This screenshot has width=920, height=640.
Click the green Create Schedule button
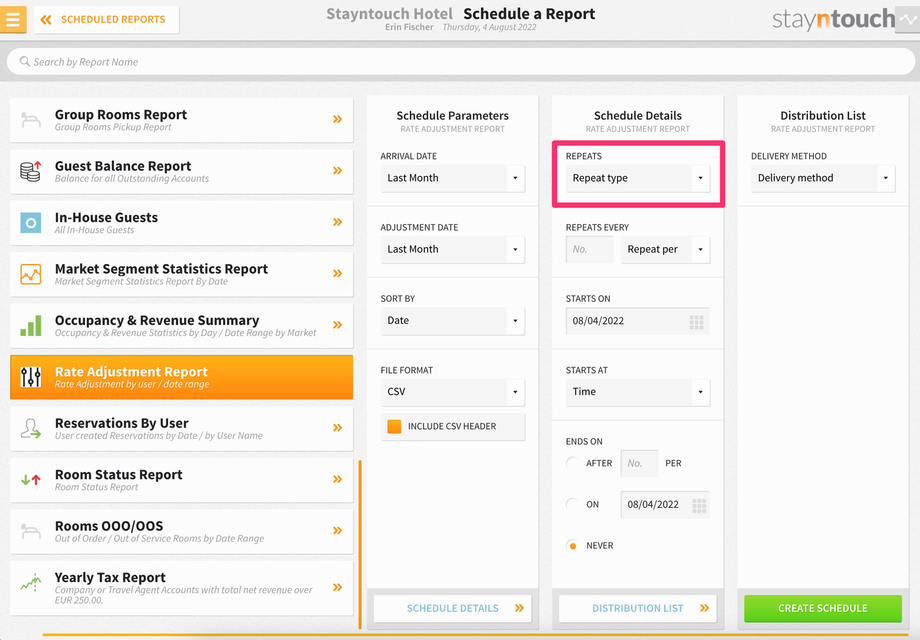(823, 608)
